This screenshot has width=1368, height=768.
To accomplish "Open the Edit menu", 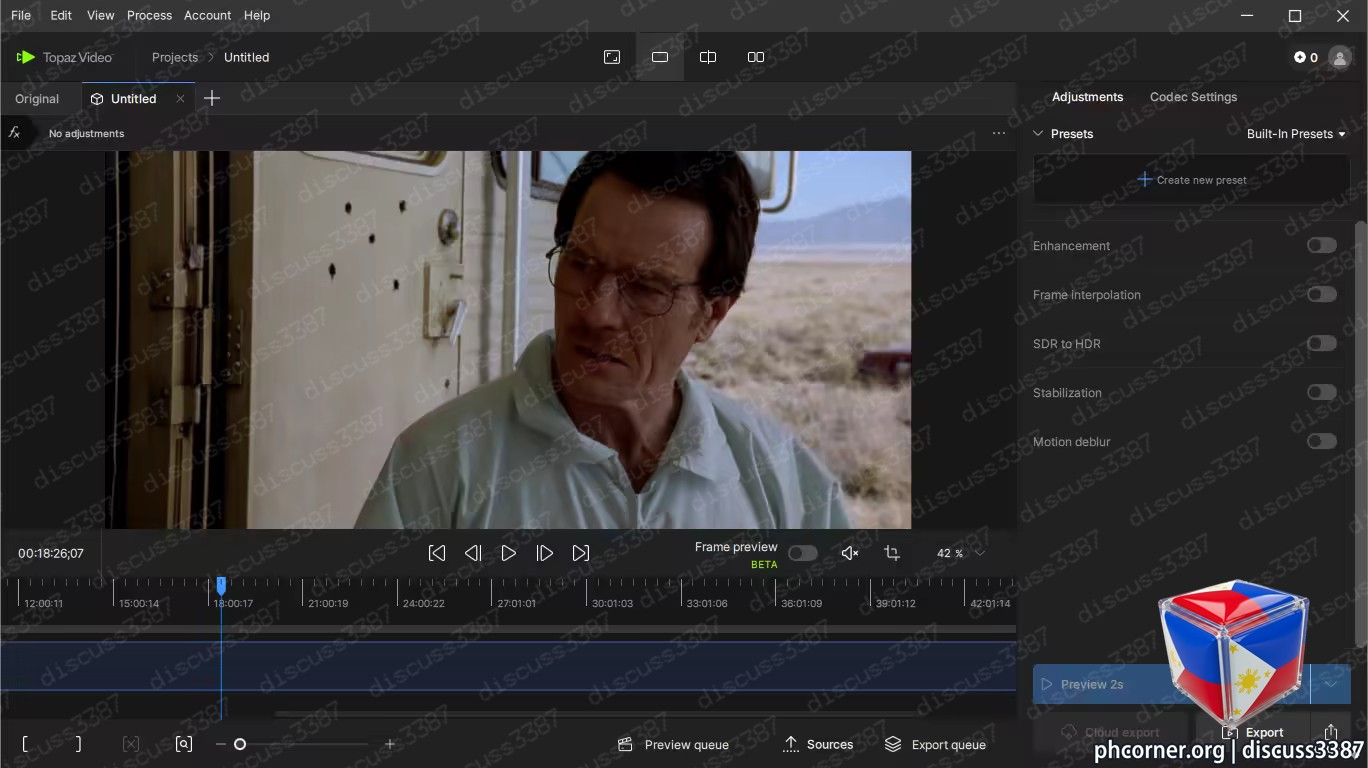I will 61,15.
